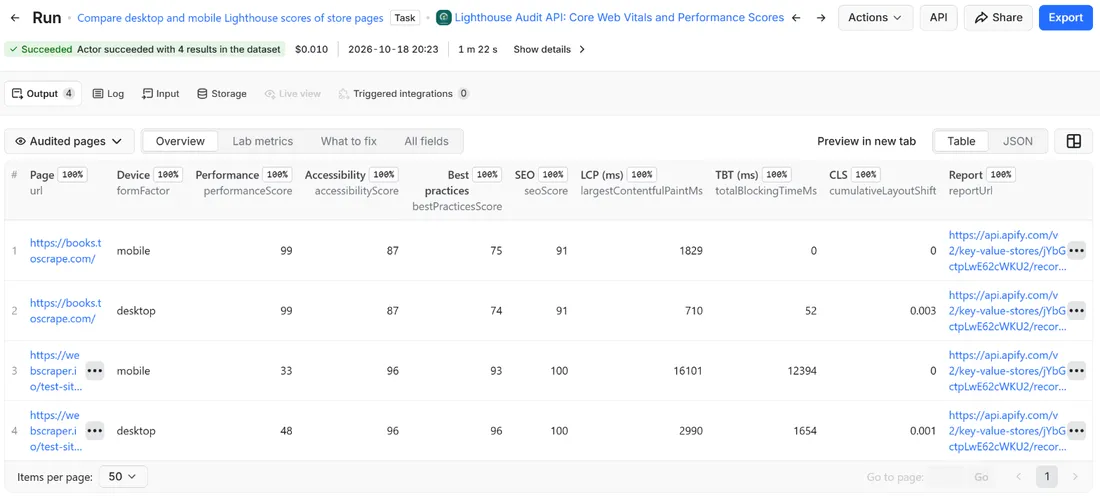Viewport: 1100px width, 497px height.
Task: Click the $0.010 cost value
Action: tap(311, 49)
